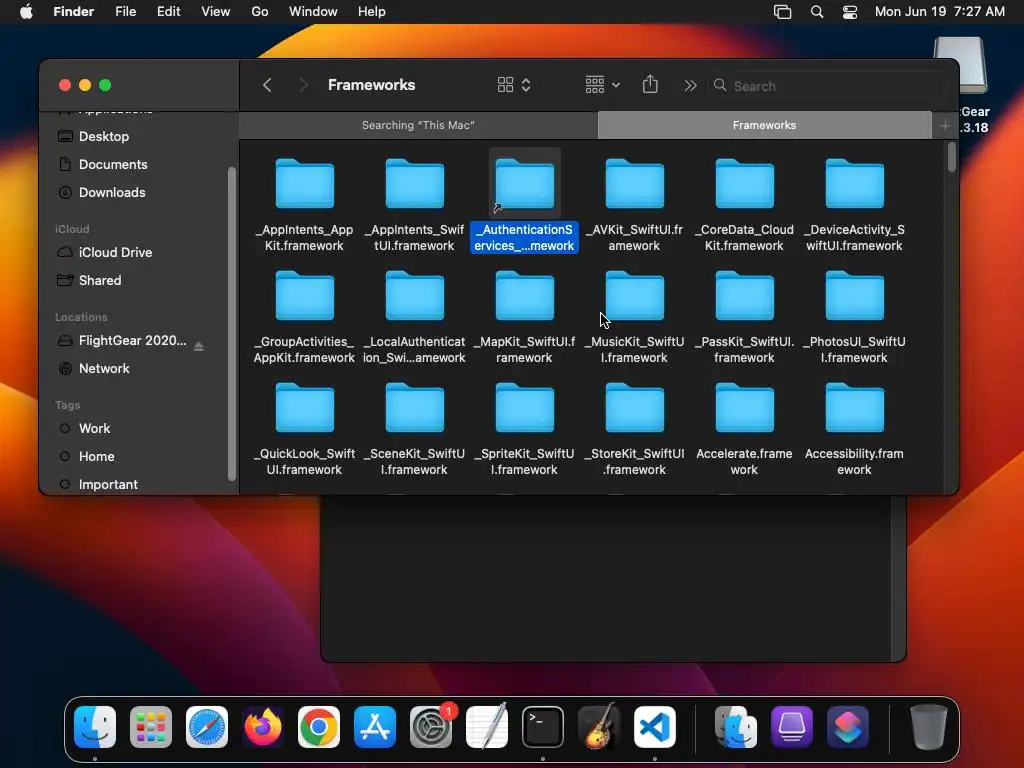The height and width of the screenshot is (768, 1024).
Task: Open the Window menu
Action: click(313, 12)
